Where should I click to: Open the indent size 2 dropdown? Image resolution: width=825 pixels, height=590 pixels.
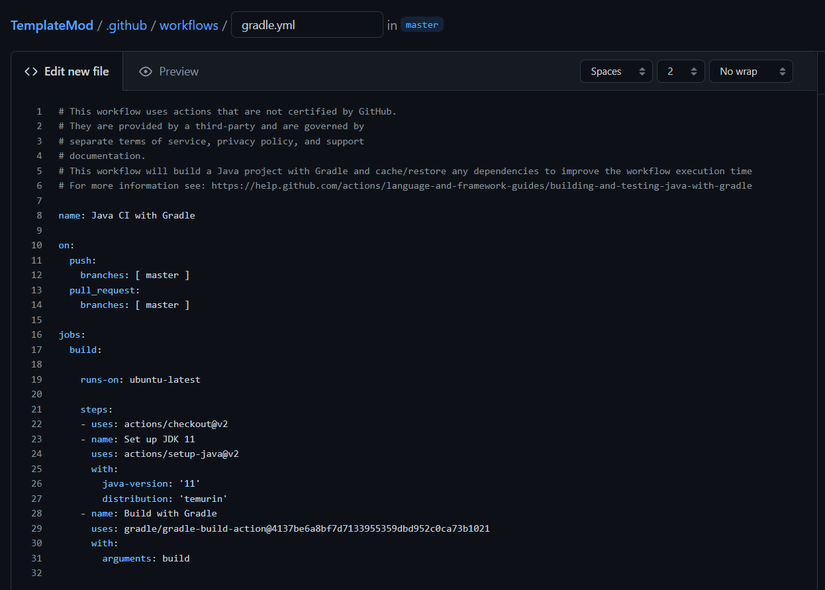coord(681,72)
